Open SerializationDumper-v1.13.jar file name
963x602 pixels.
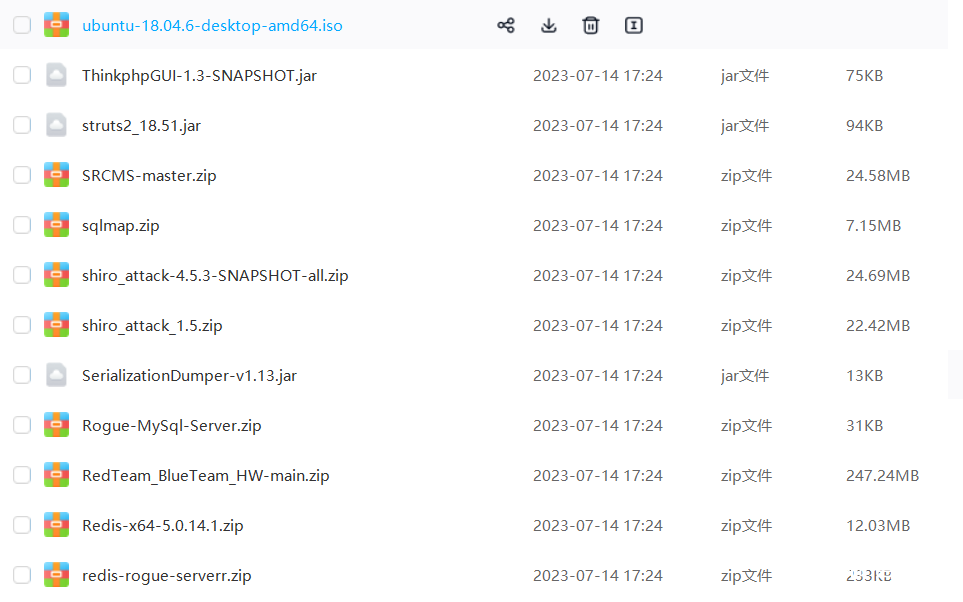point(189,376)
